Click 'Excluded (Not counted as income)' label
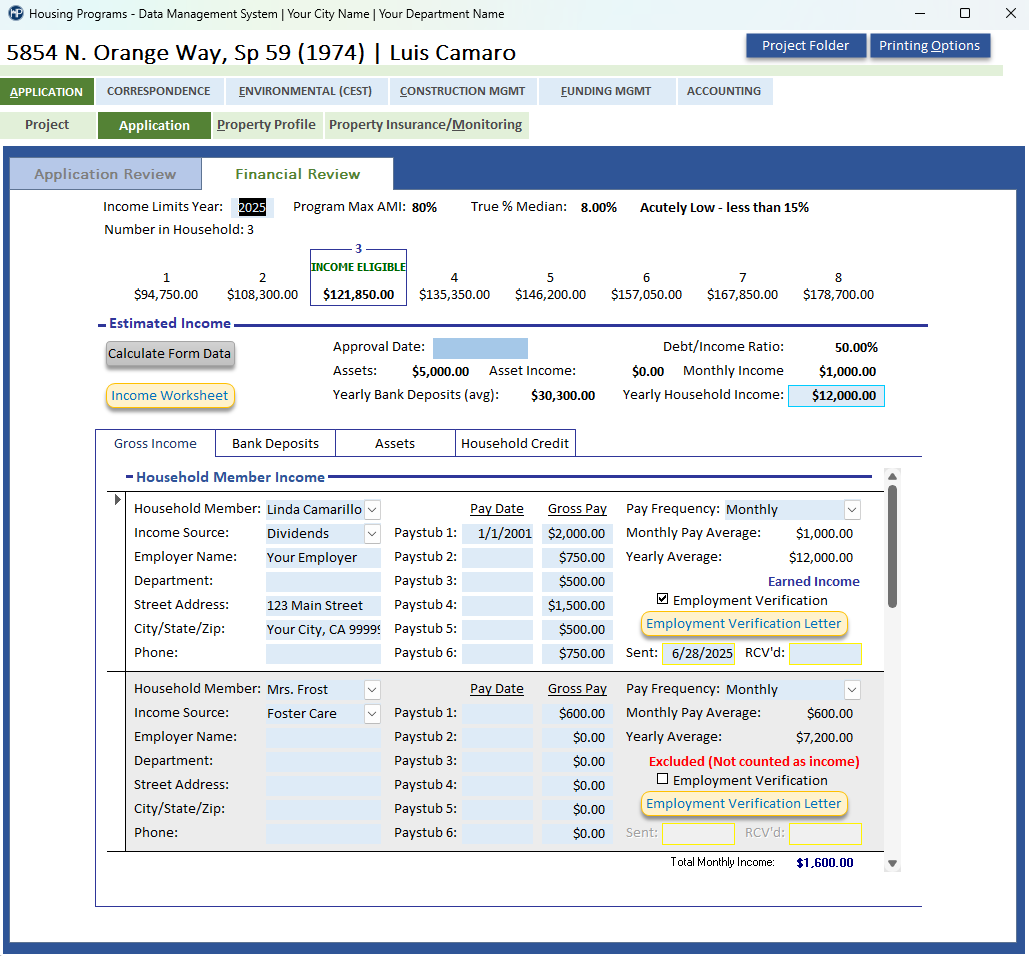1029x956 pixels. (754, 761)
